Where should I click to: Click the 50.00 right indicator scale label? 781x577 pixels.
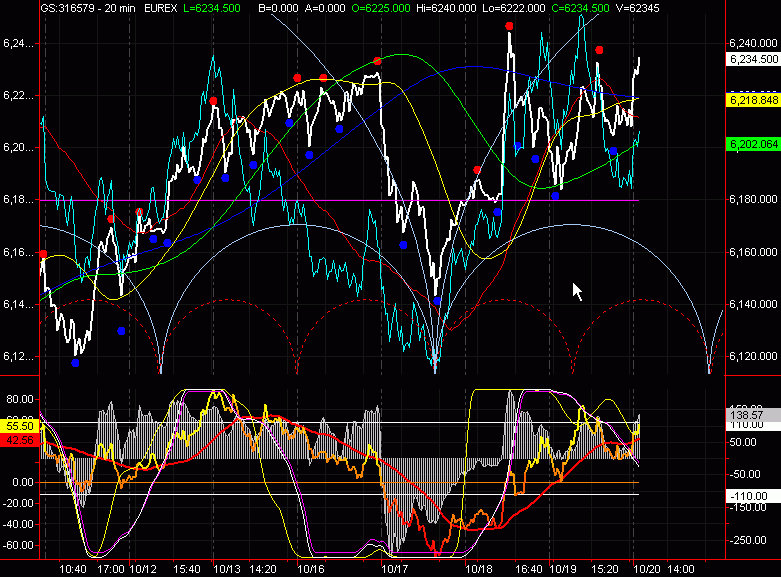(x=743, y=442)
